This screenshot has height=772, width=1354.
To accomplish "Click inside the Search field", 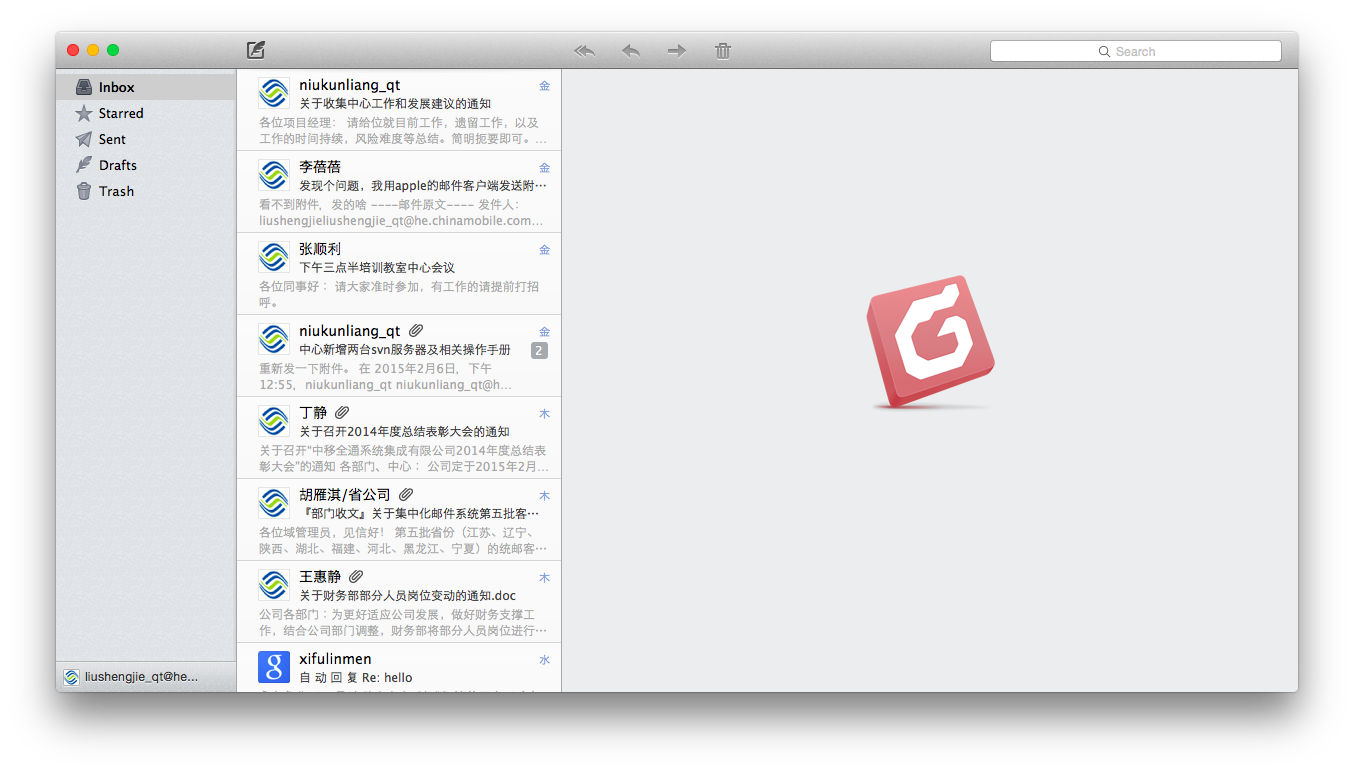I will (x=1135, y=51).
